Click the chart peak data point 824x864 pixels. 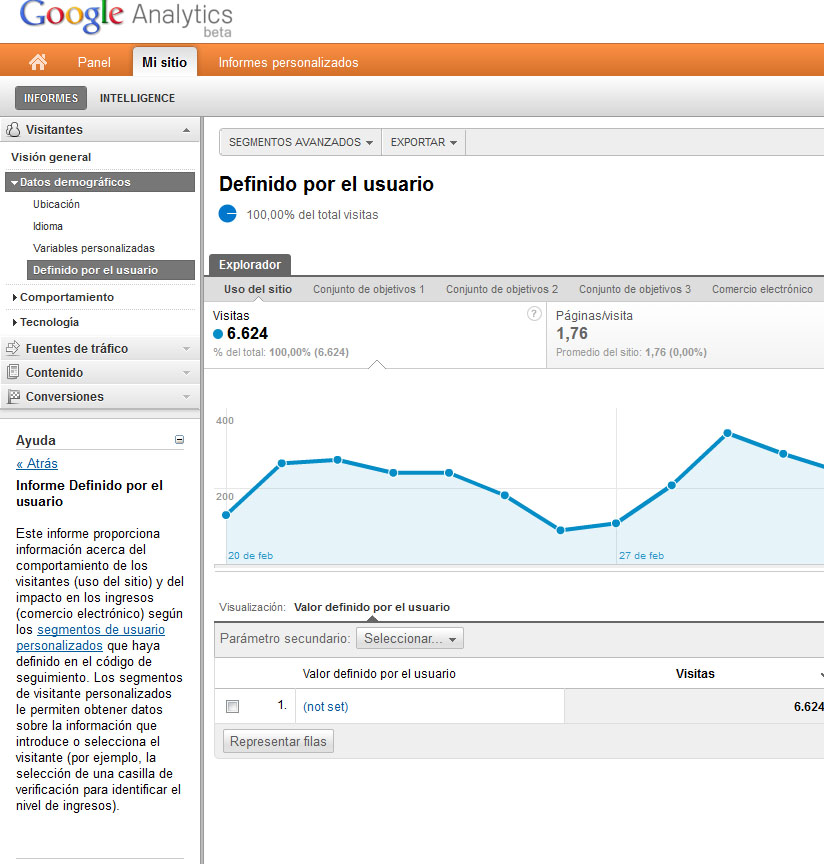coord(728,433)
